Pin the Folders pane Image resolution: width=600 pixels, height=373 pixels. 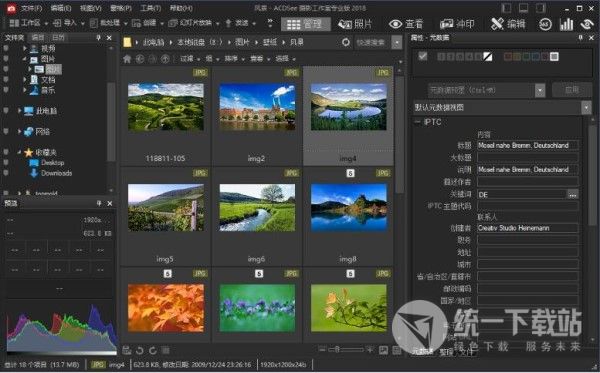click(x=98, y=37)
